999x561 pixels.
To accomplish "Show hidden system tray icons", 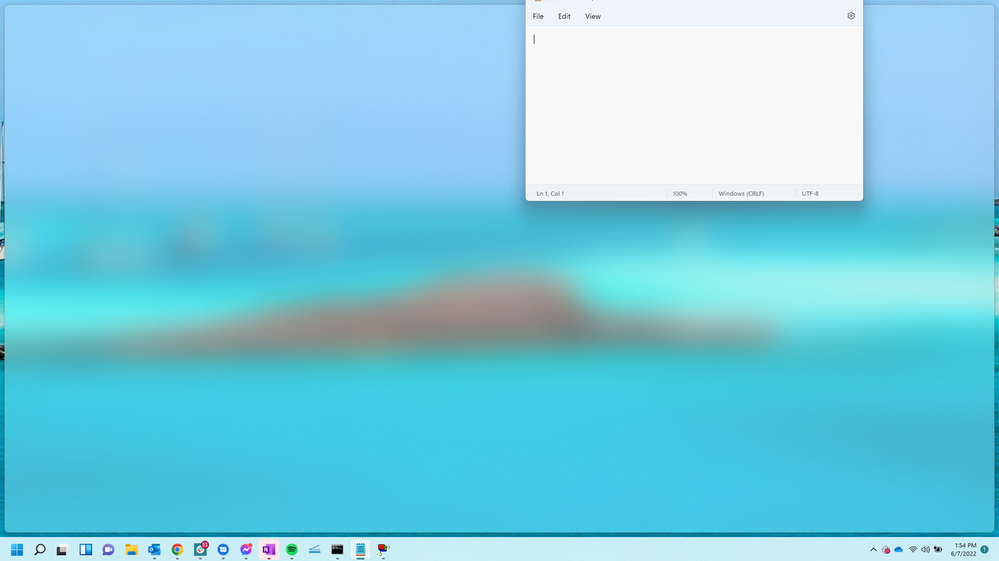I will click(x=873, y=550).
